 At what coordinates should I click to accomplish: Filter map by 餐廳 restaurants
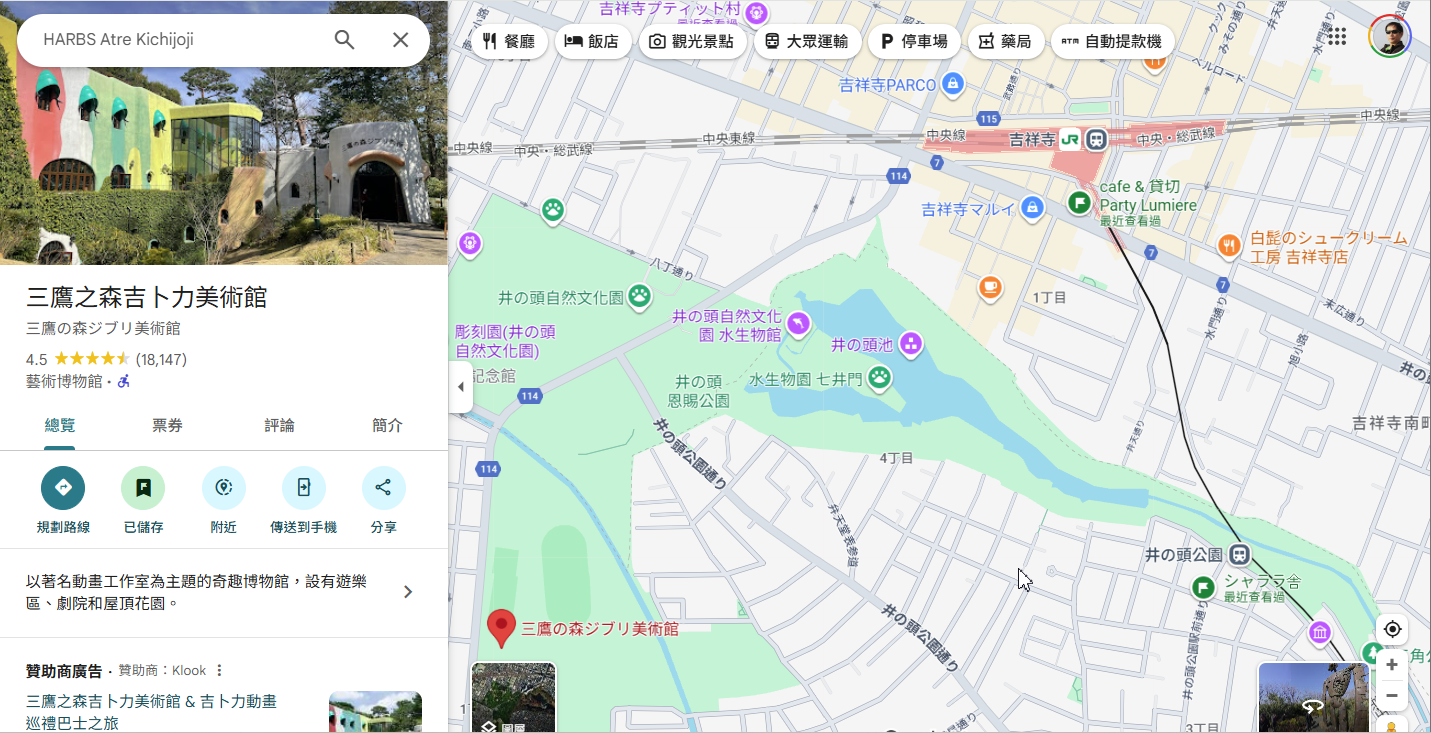(509, 41)
